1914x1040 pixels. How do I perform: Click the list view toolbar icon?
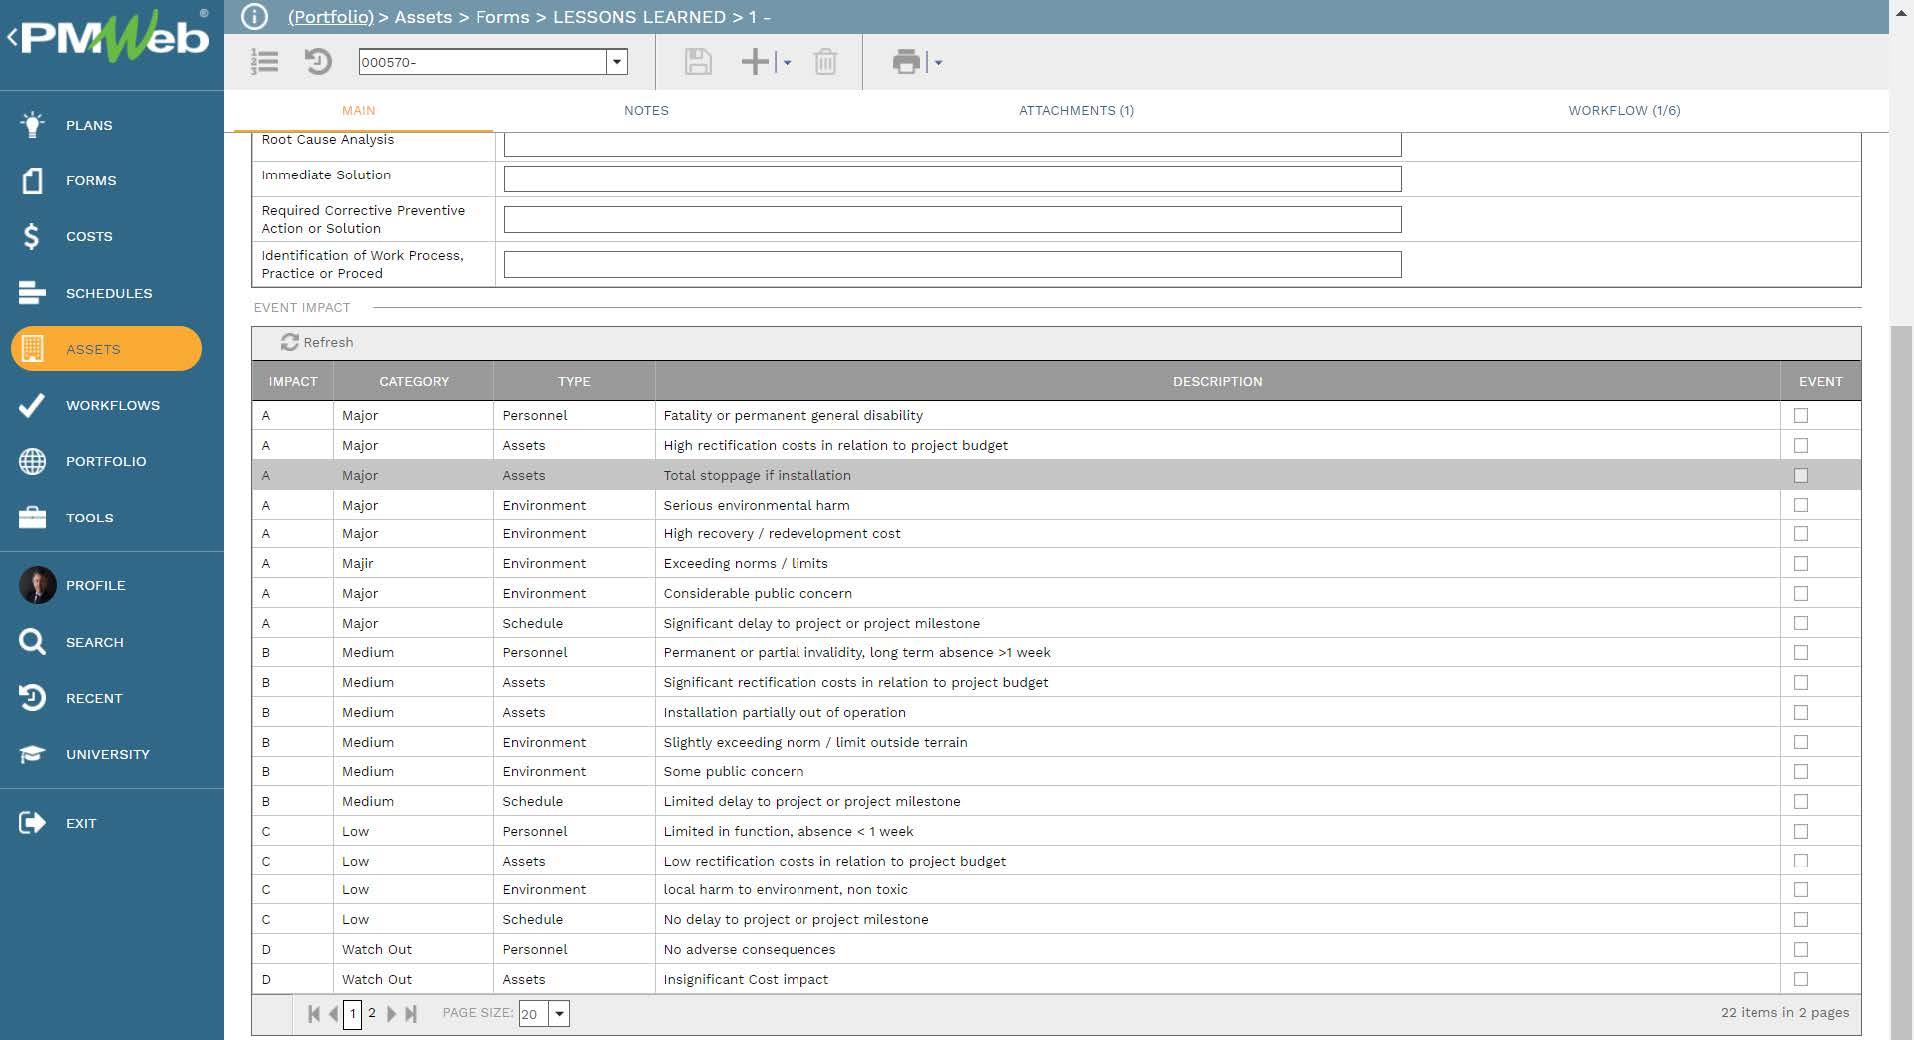pos(264,62)
